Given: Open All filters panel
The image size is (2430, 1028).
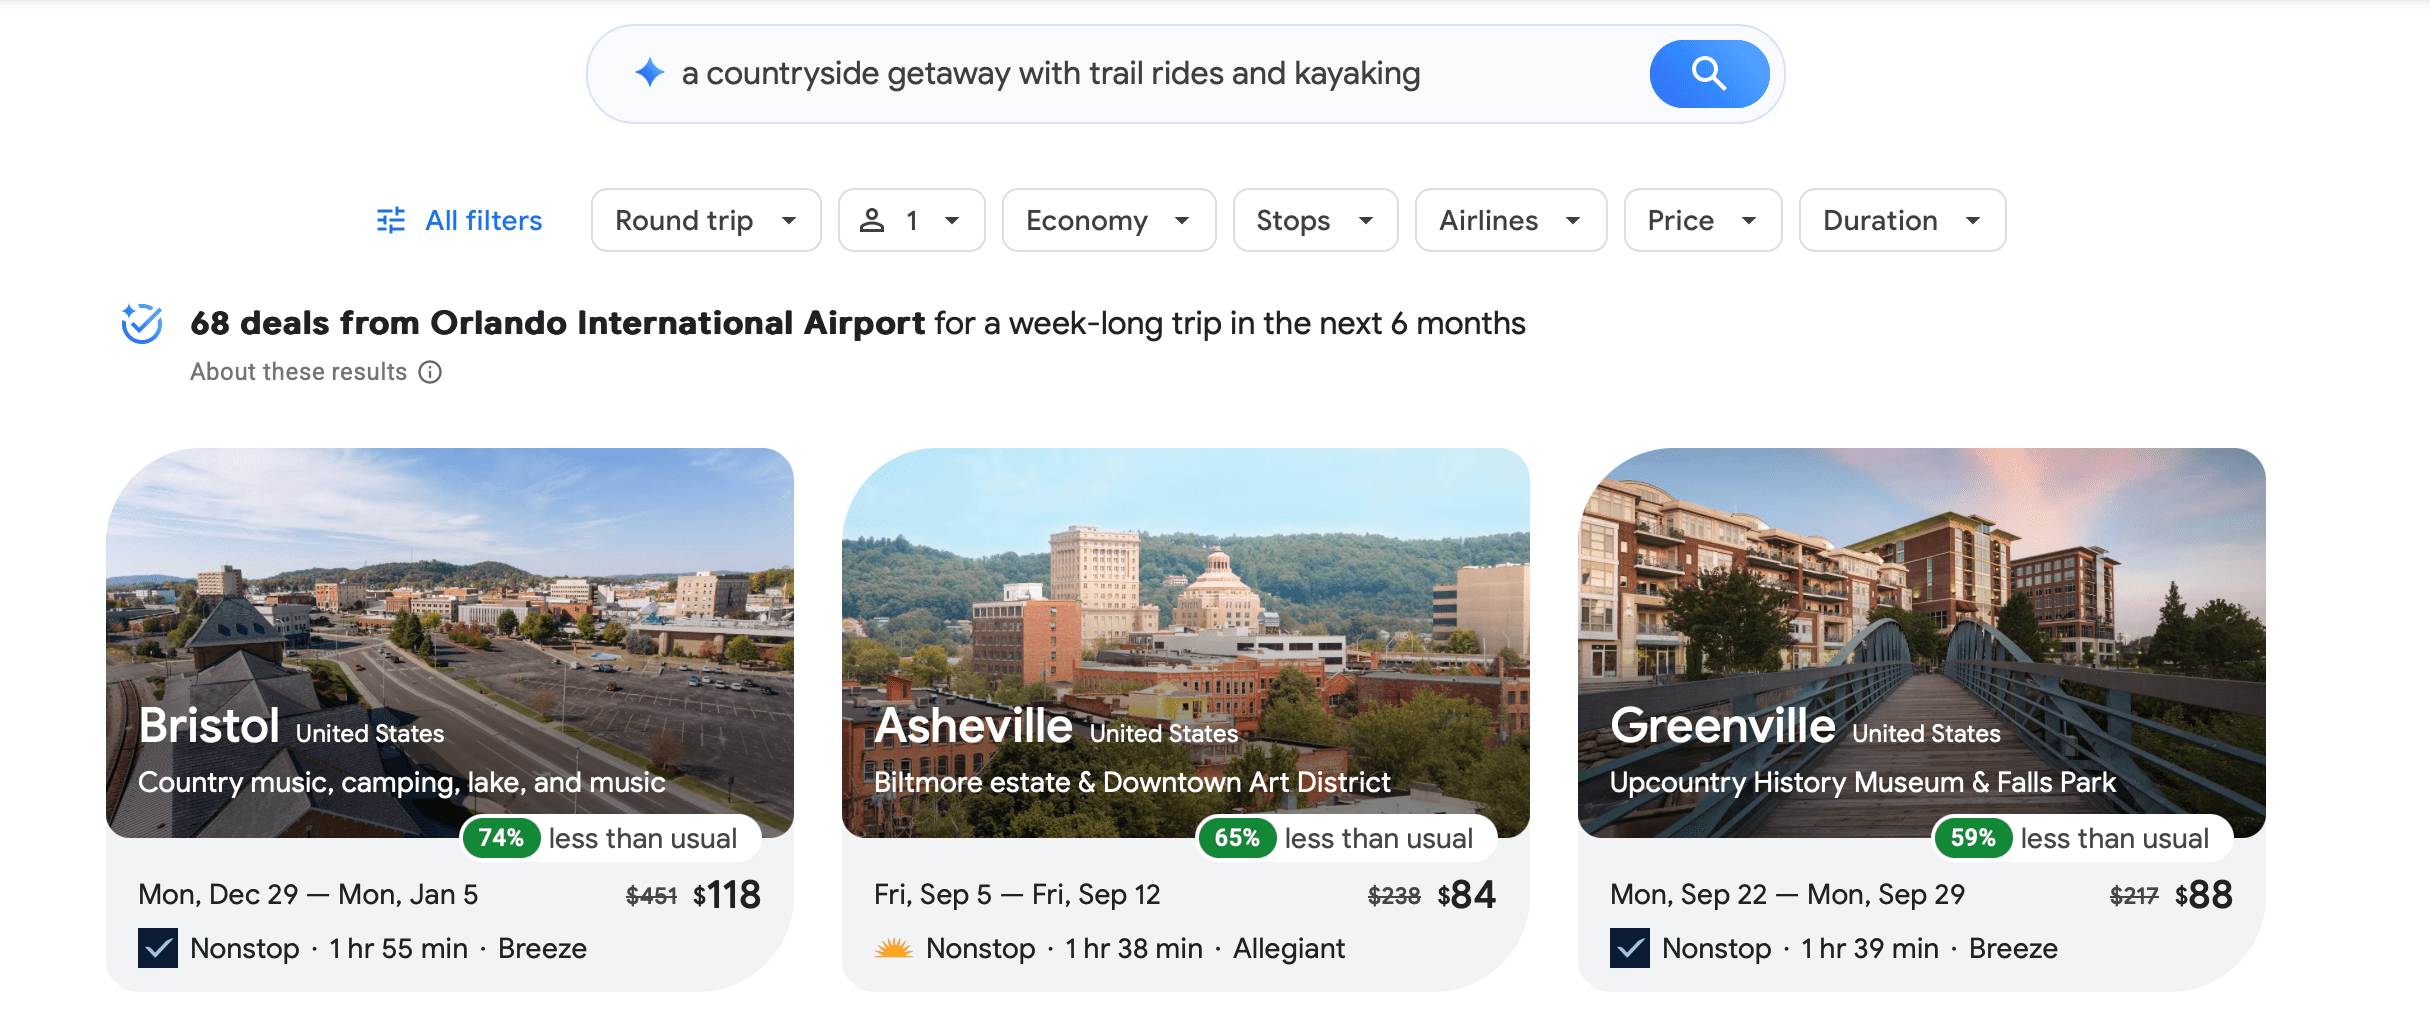Looking at the screenshot, I should [483, 220].
